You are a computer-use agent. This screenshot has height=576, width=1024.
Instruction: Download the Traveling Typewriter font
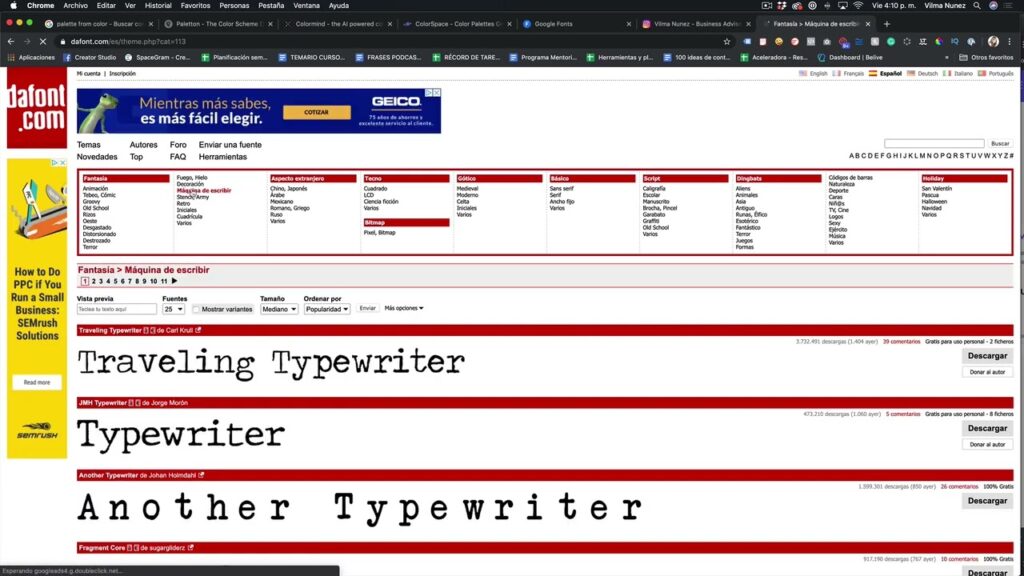(987, 356)
